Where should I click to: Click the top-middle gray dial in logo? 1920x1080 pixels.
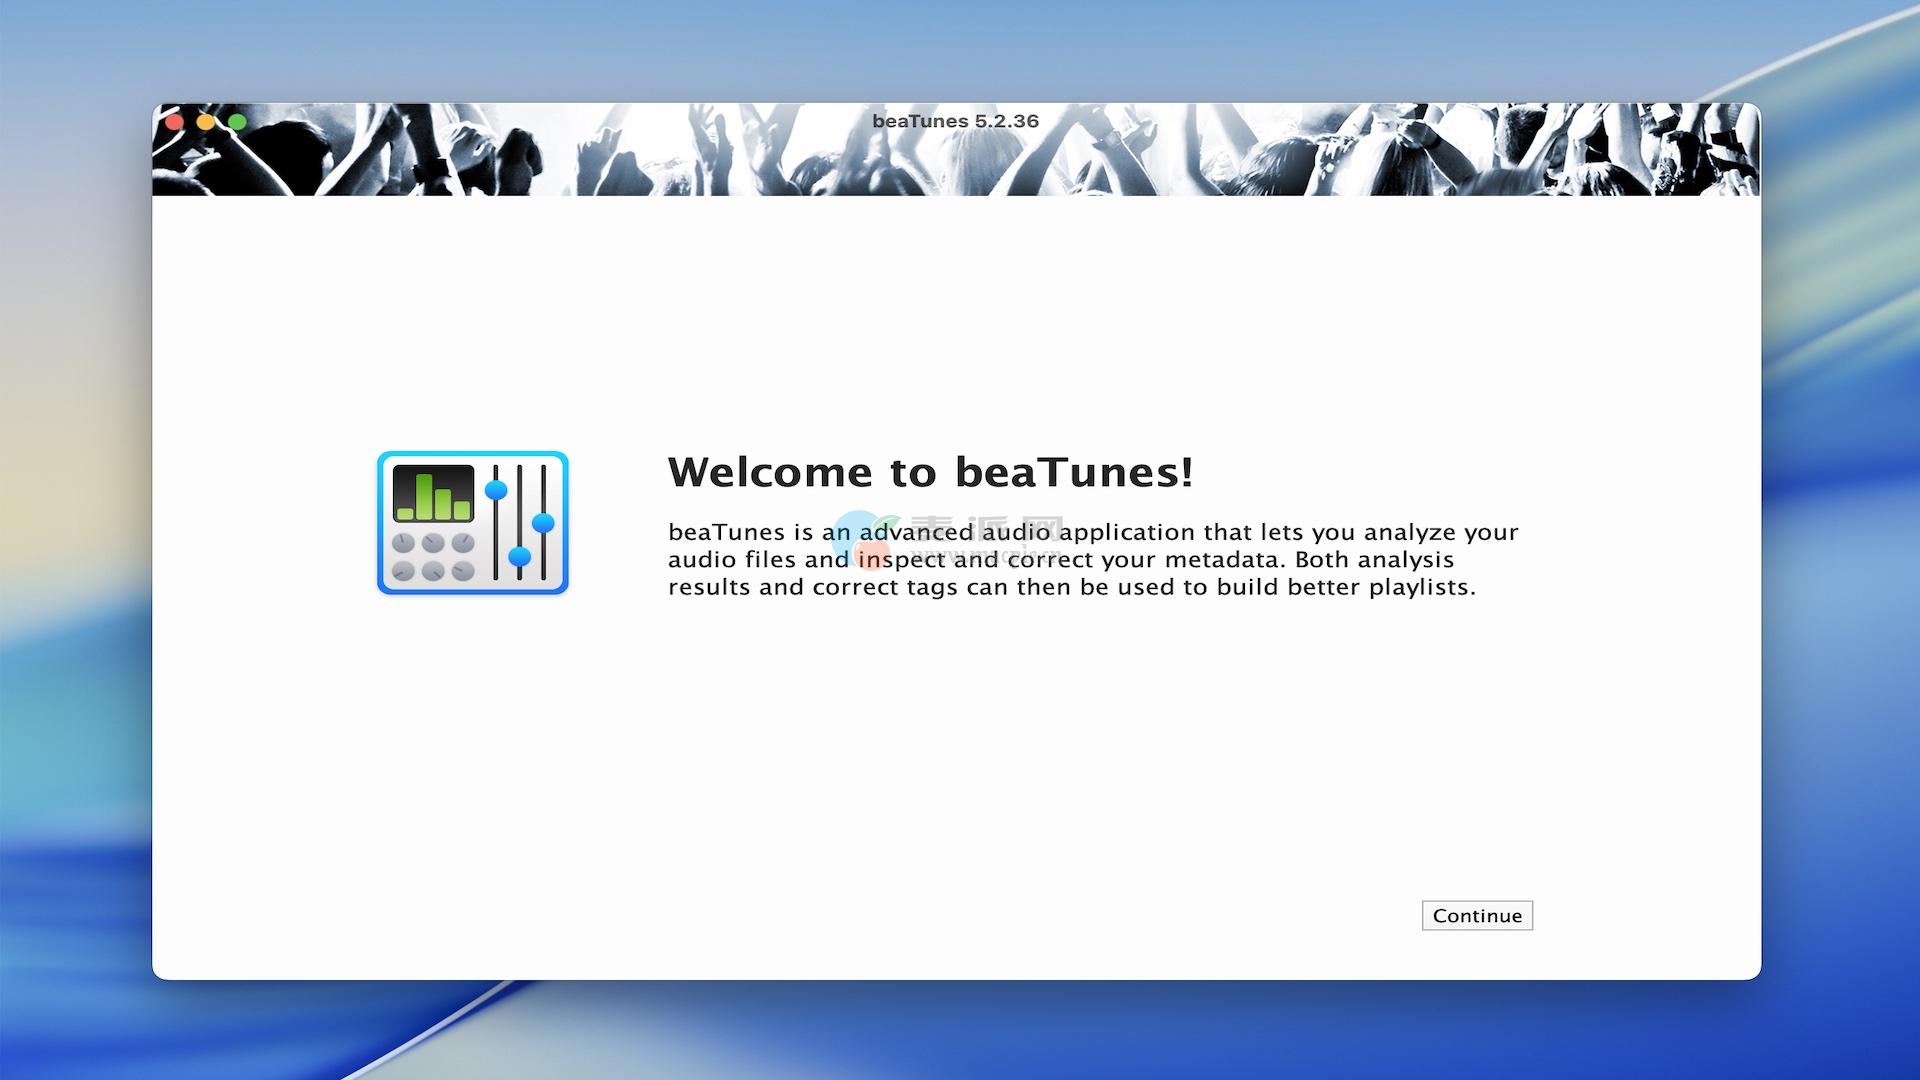coord(433,543)
